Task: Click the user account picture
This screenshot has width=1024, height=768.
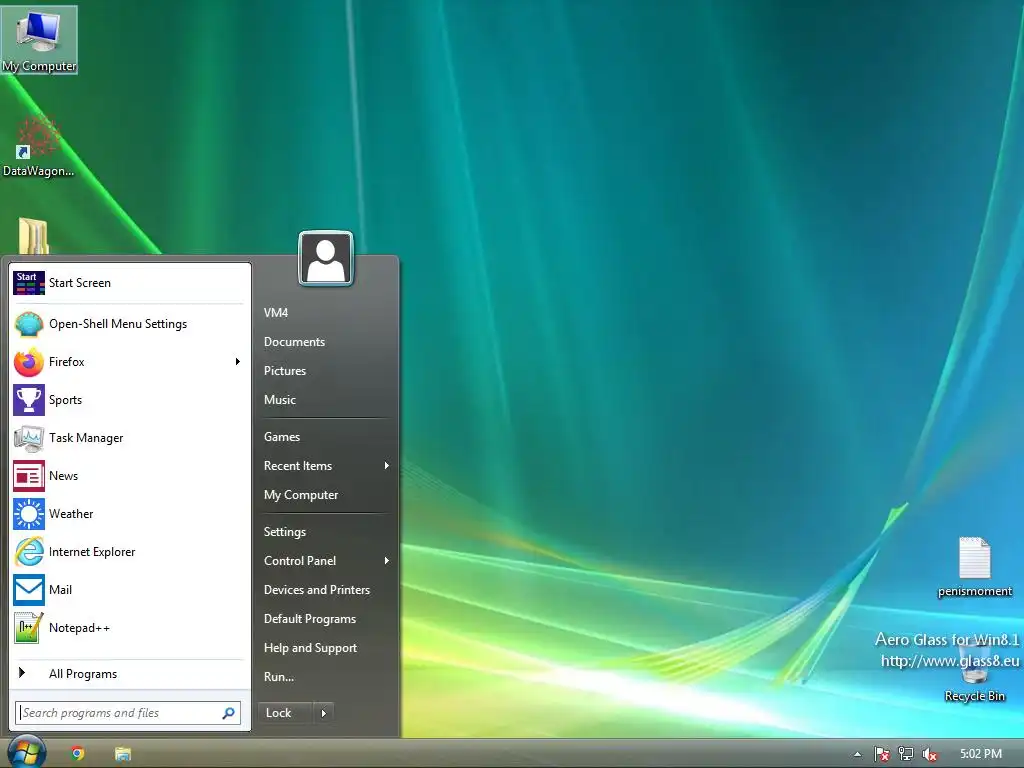Action: point(326,259)
